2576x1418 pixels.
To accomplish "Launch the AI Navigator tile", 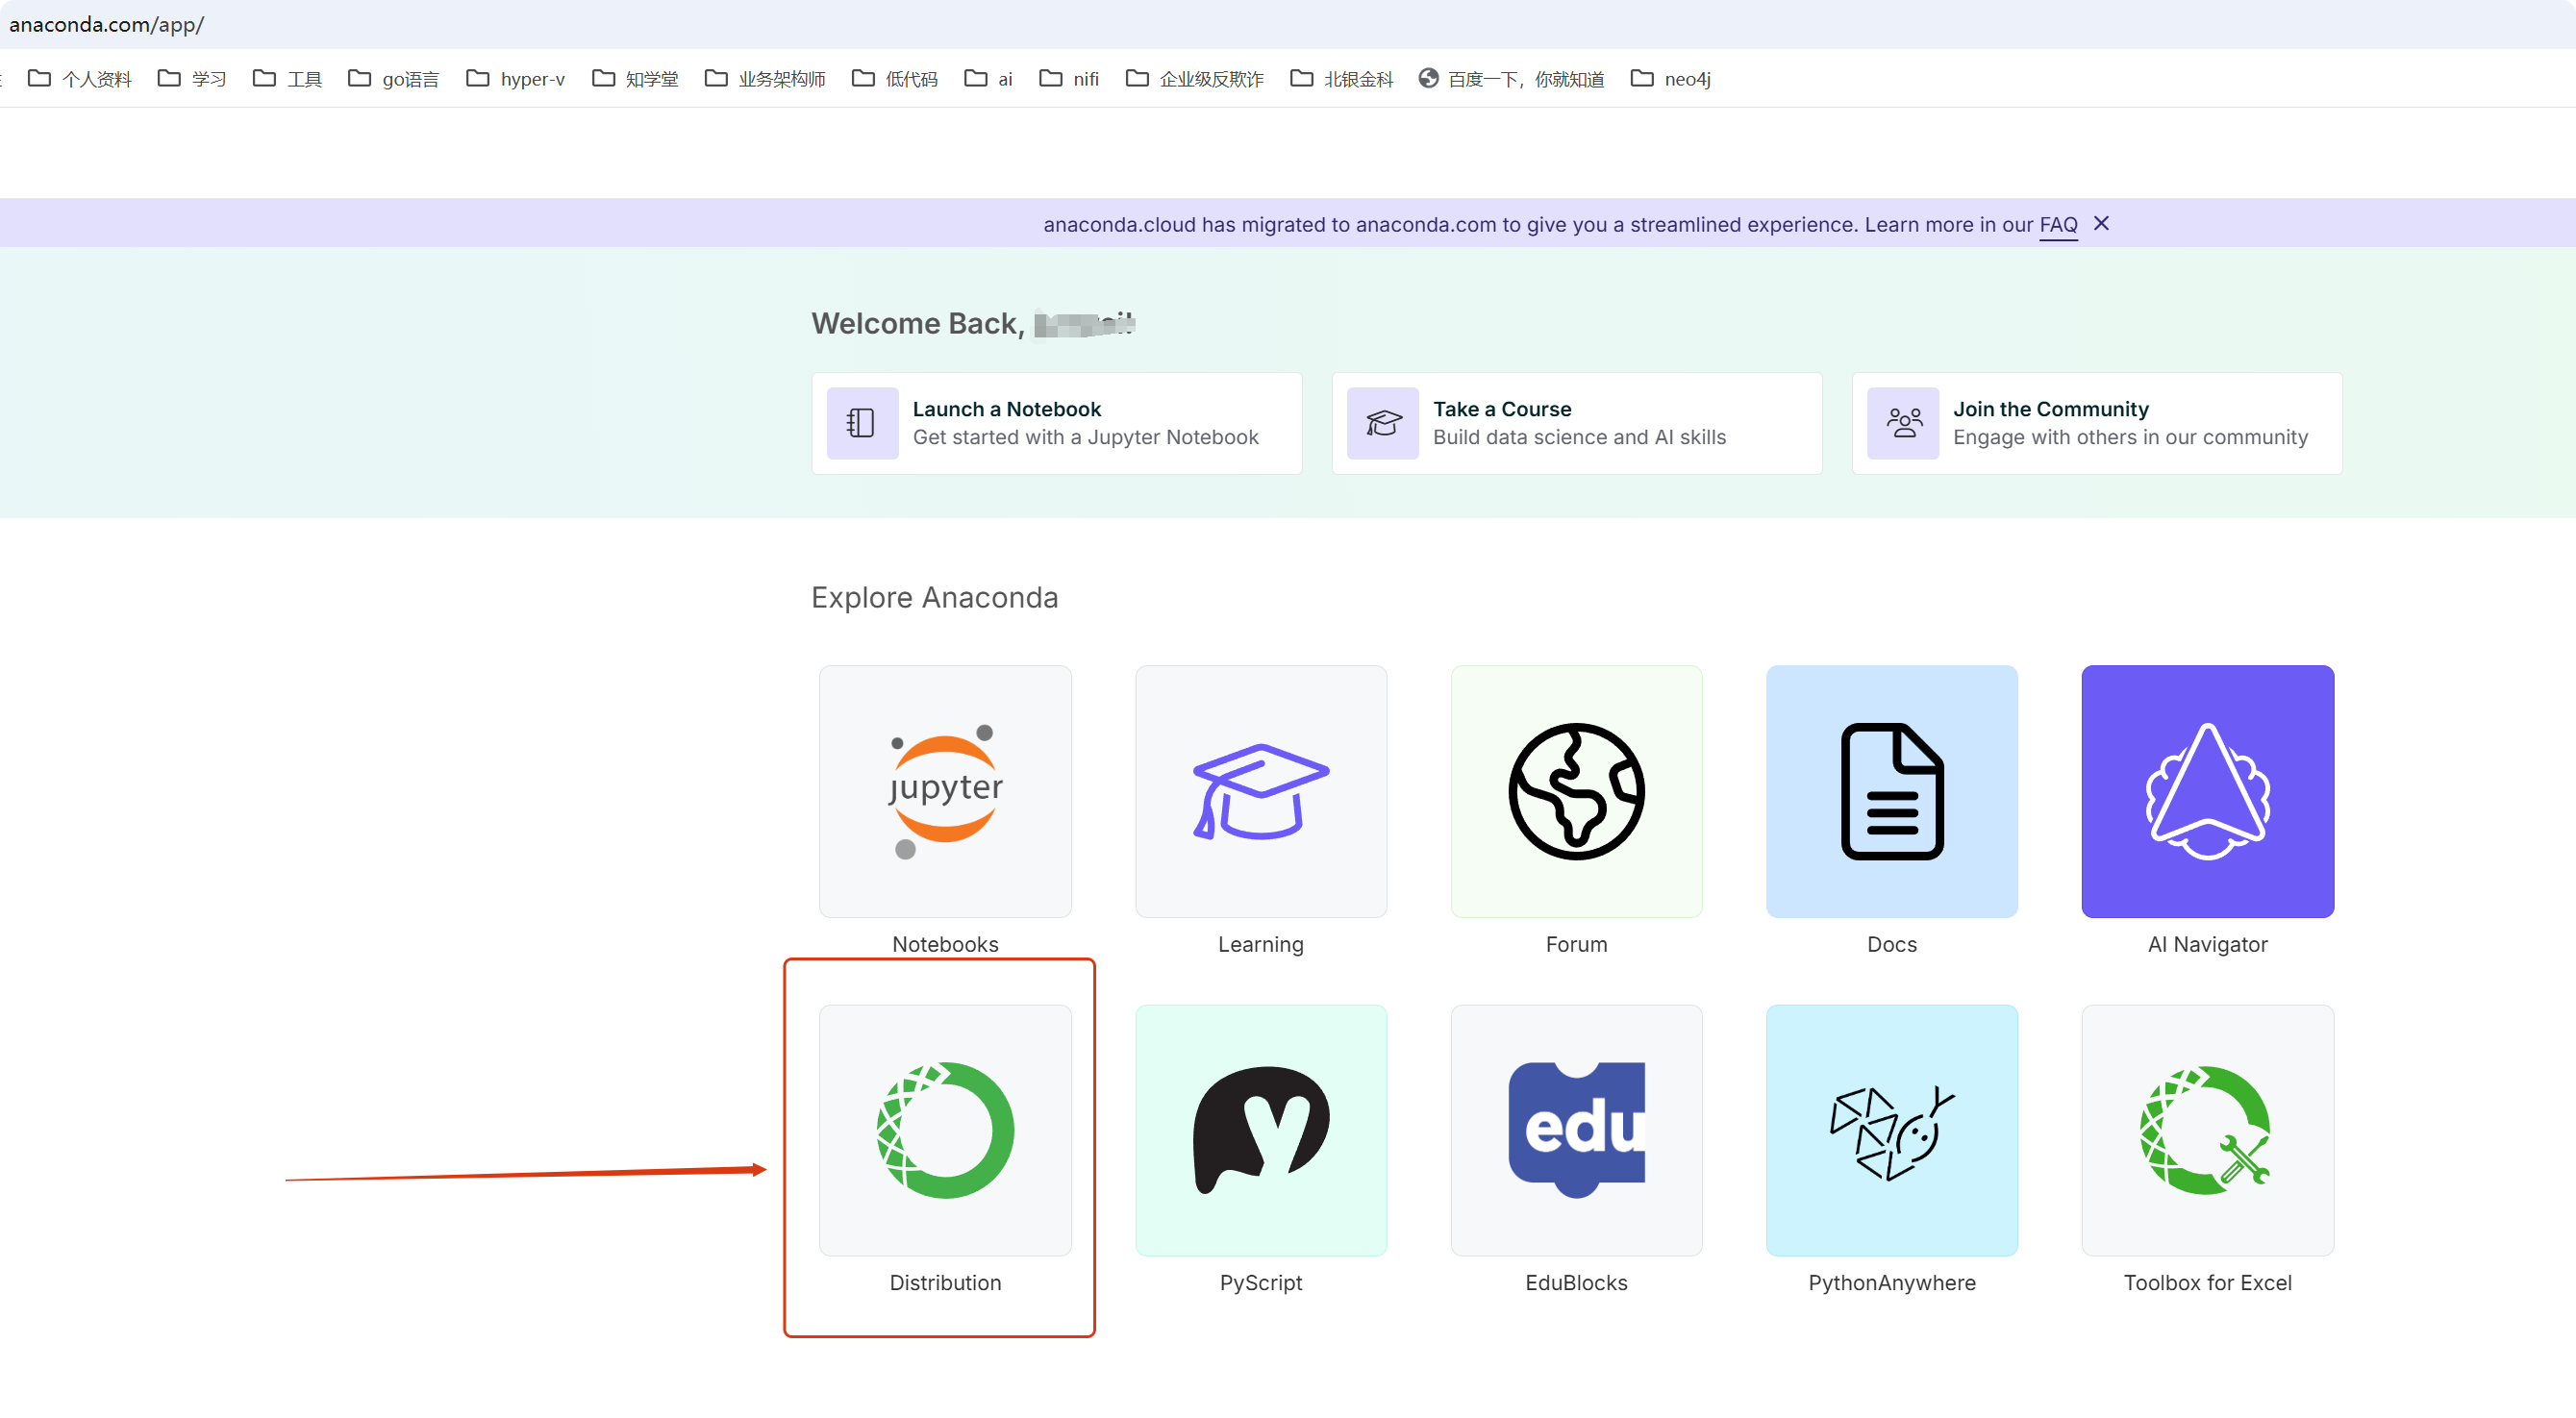I will [2207, 791].
